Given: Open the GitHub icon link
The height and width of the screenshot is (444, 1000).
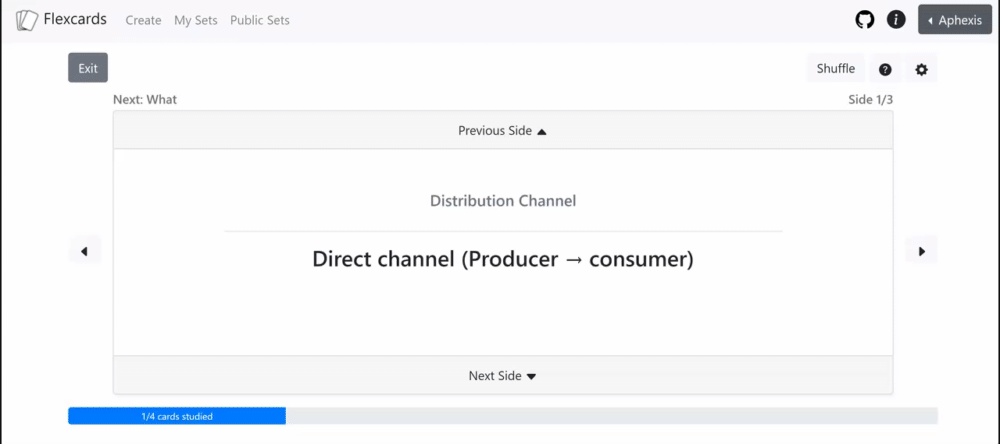Looking at the screenshot, I should (x=865, y=20).
